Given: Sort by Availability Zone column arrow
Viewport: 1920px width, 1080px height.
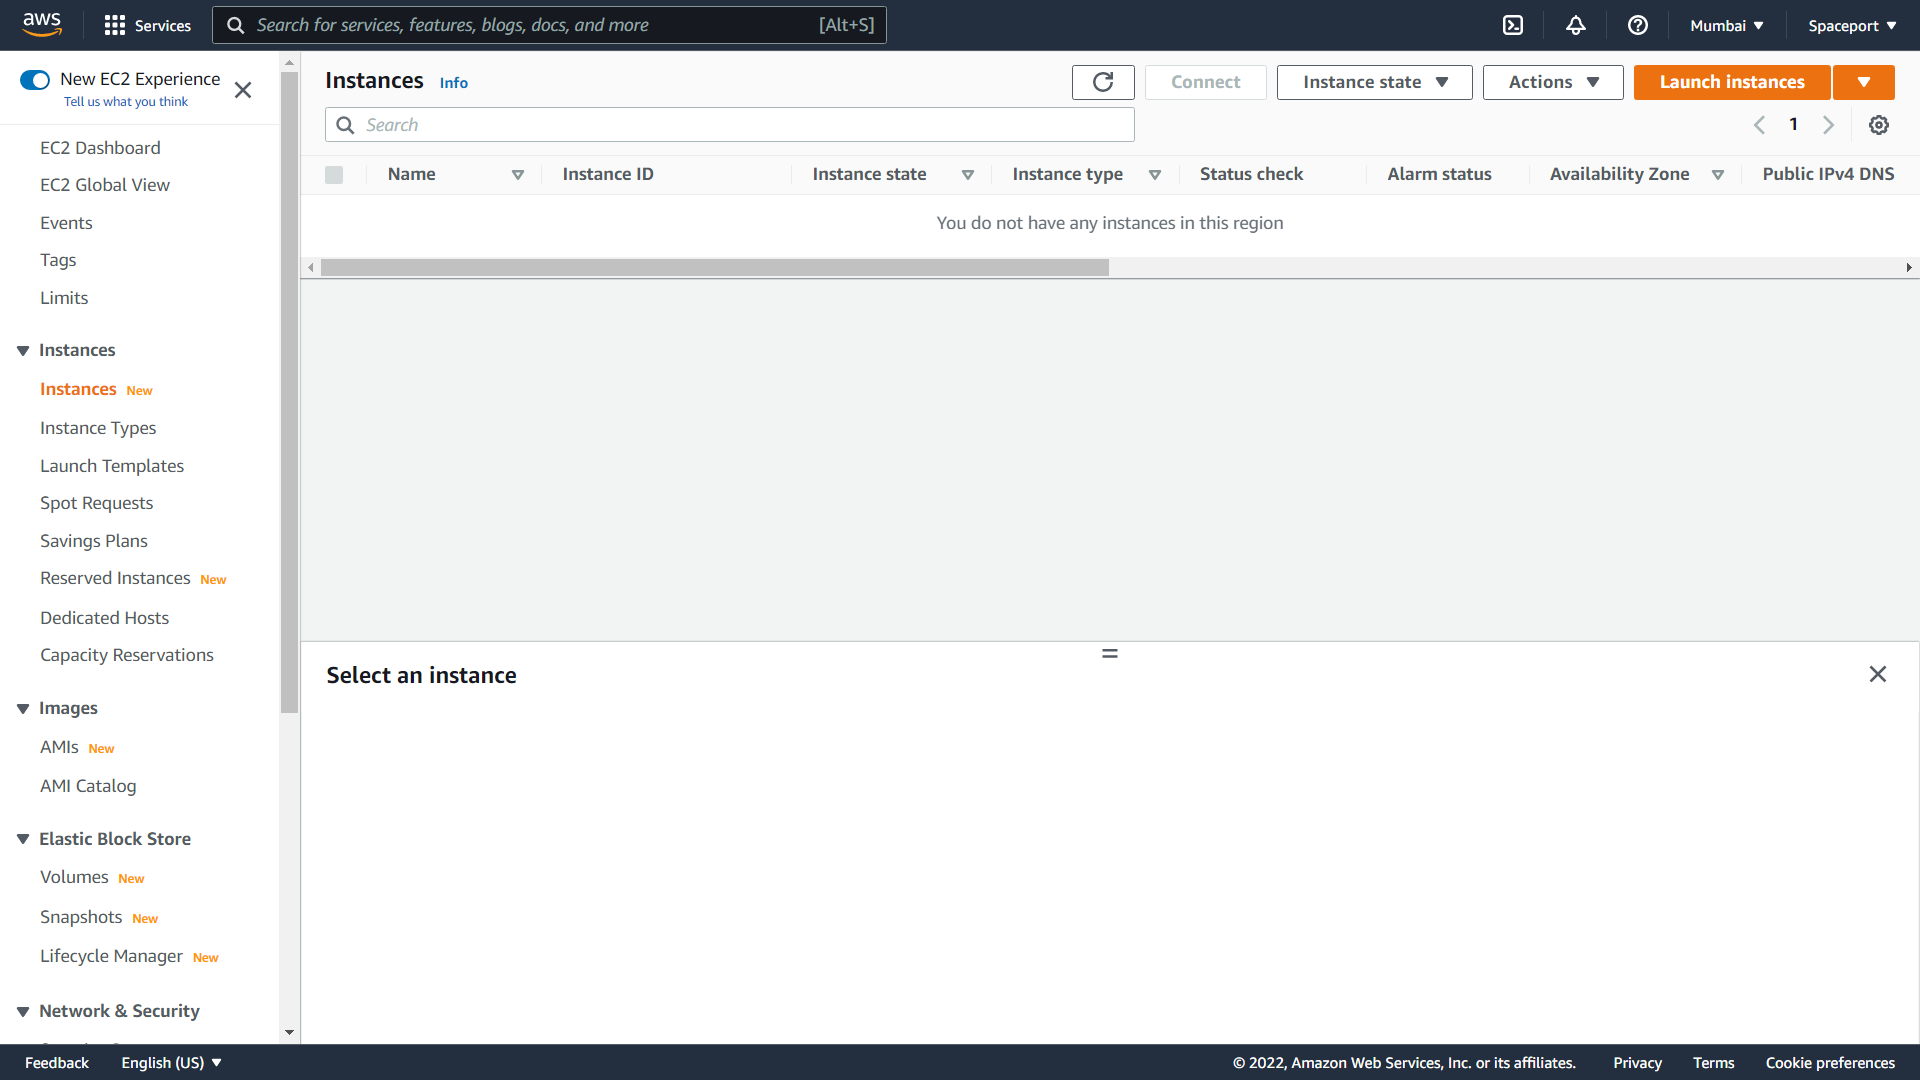Looking at the screenshot, I should coord(1718,175).
